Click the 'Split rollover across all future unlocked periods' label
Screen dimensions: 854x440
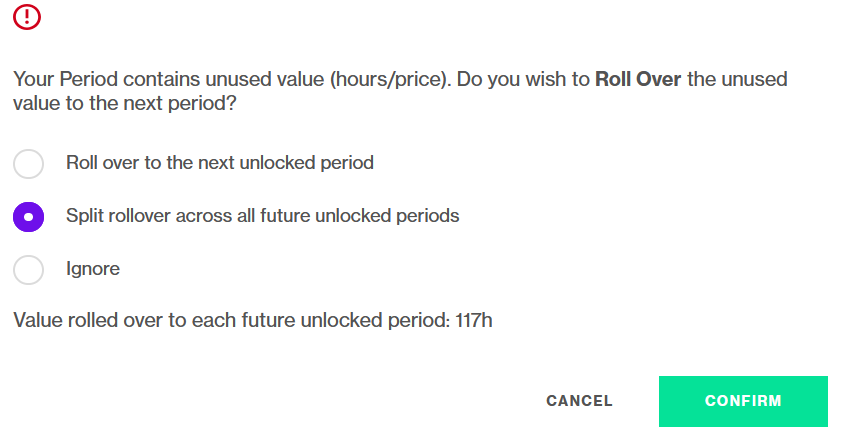(263, 216)
